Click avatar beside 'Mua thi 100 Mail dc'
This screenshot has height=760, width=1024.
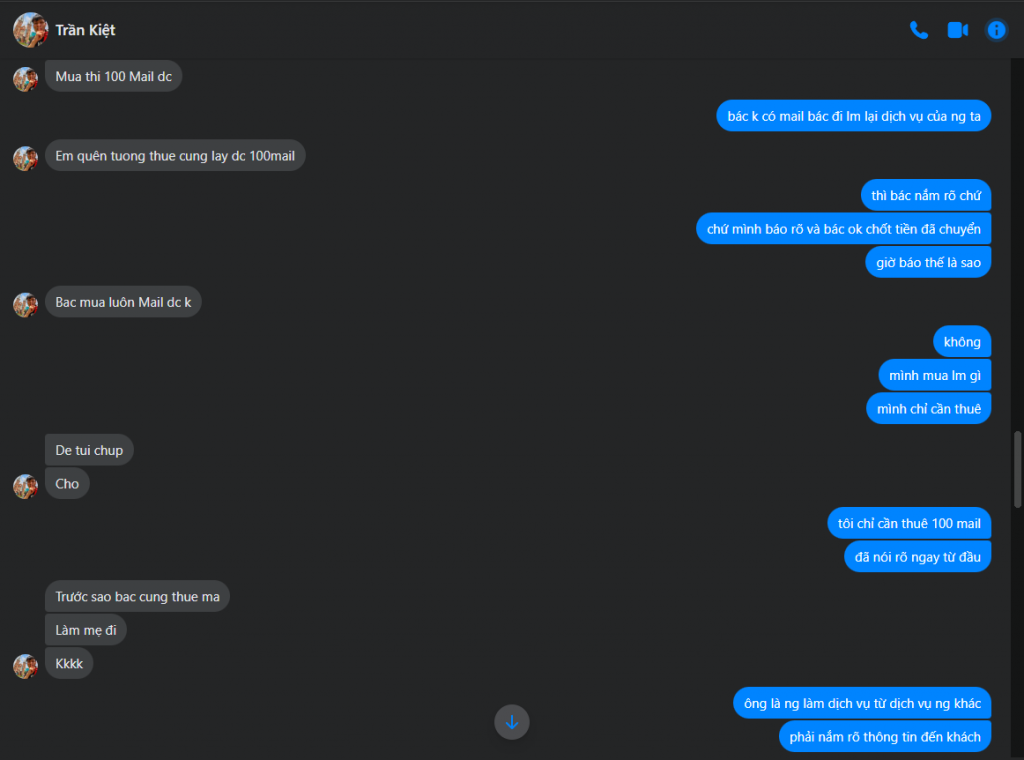(25, 79)
